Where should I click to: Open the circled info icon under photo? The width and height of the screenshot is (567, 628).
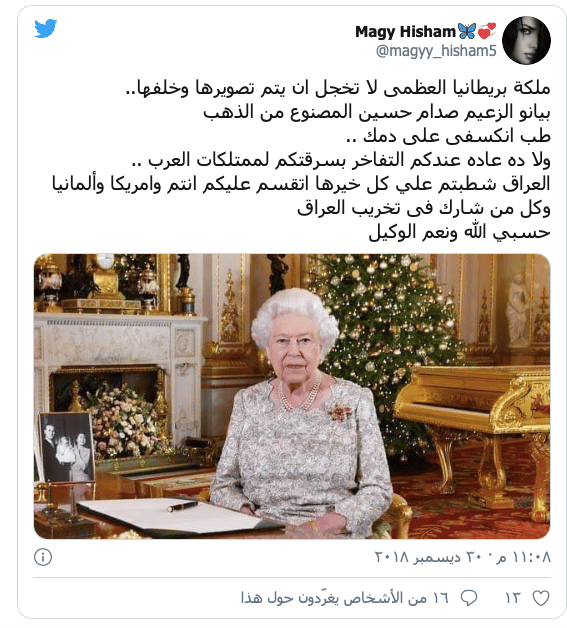43,557
